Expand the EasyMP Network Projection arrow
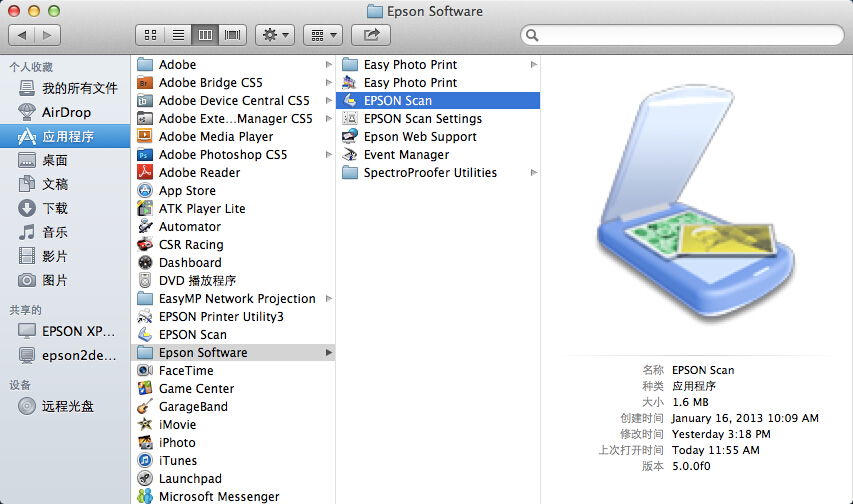853x504 pixels. [329, 298]
